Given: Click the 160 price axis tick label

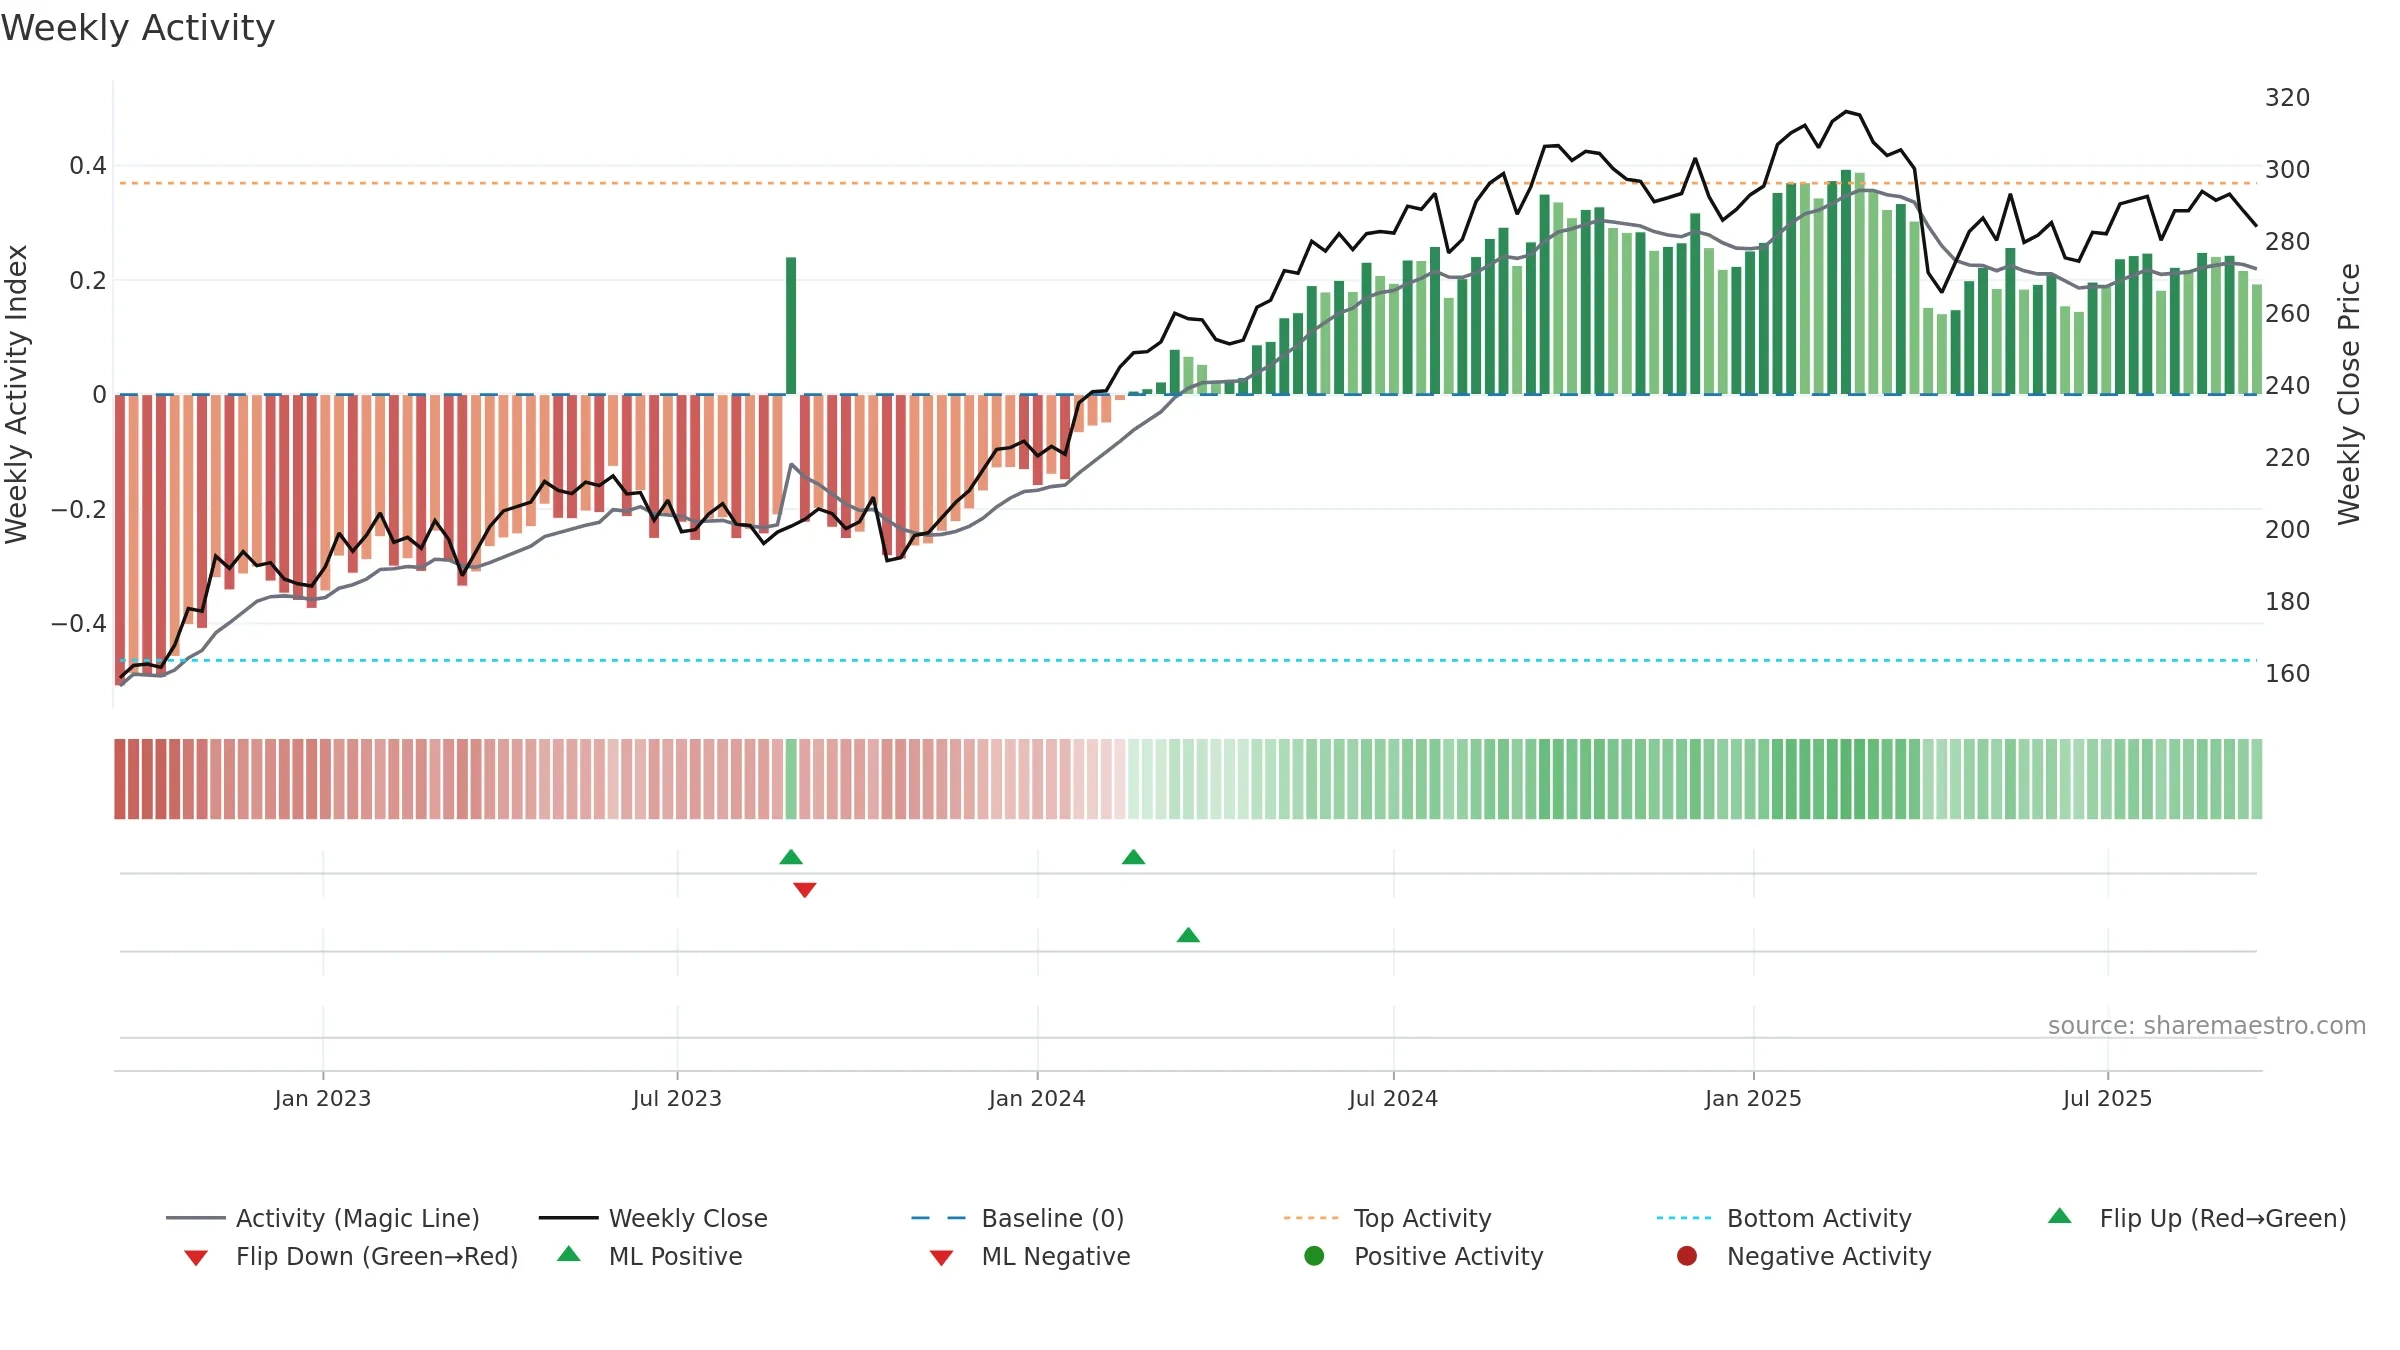Looking at the screenshot, I should [x=2287, y=673].
